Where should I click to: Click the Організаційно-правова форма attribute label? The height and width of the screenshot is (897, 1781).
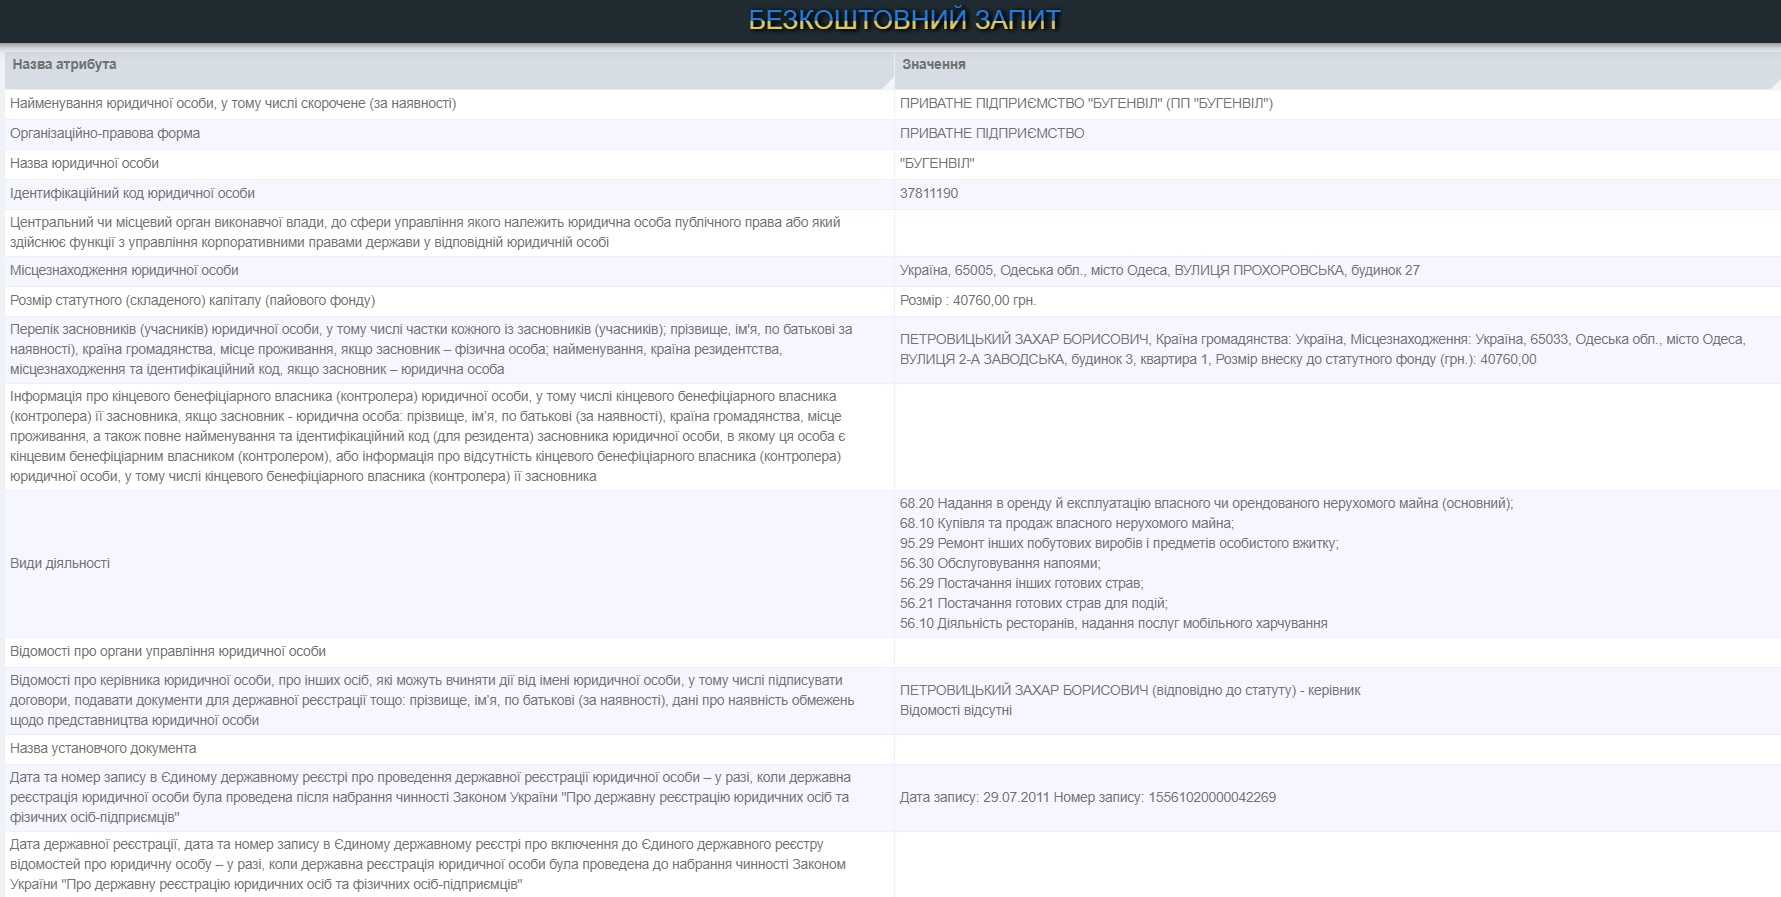[105, 133]
